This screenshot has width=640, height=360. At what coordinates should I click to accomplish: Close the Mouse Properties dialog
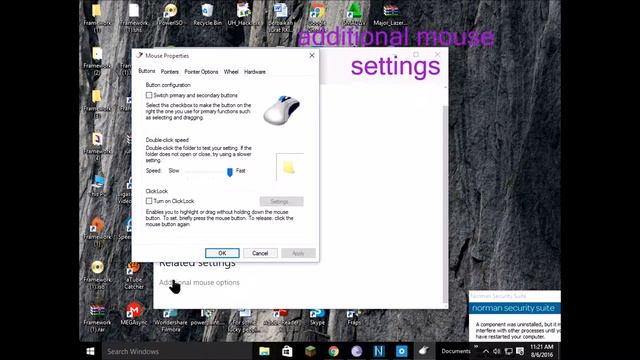pyautogui.click(x=312, y=55)
